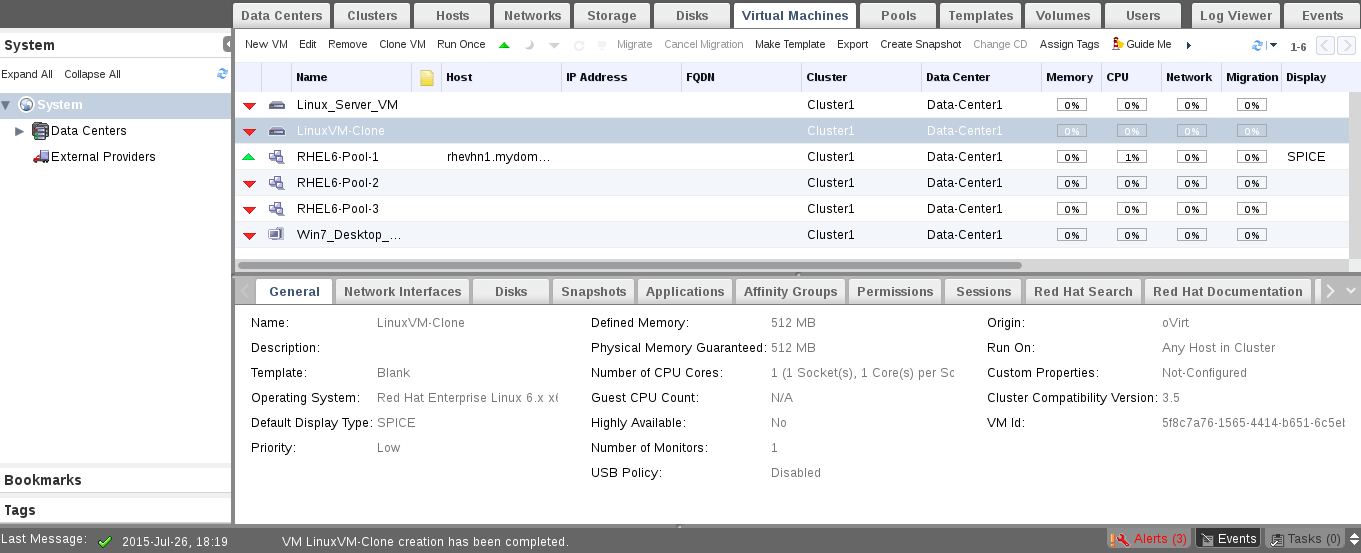This screenshot has width=1361, height=553.
Task: Show more toolbar actions overflow arrow
Action: tap(1188, 45)
